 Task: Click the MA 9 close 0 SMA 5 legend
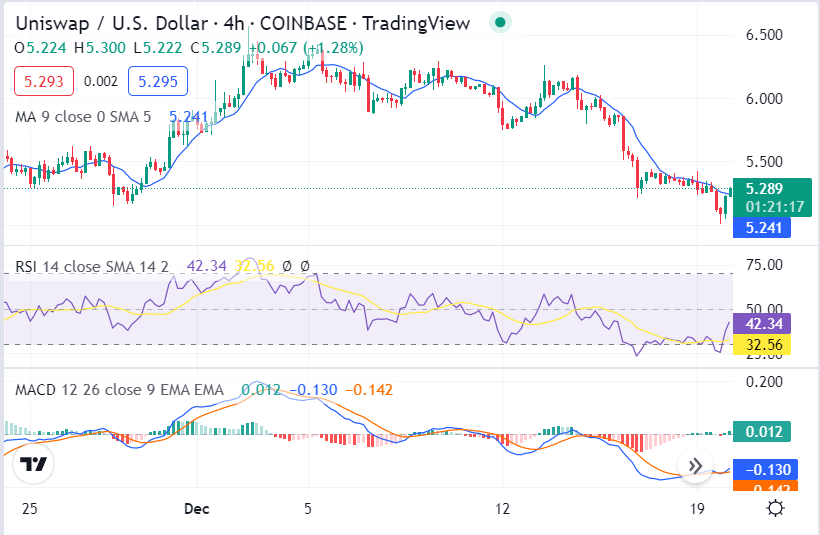click(x=83, y=117)
